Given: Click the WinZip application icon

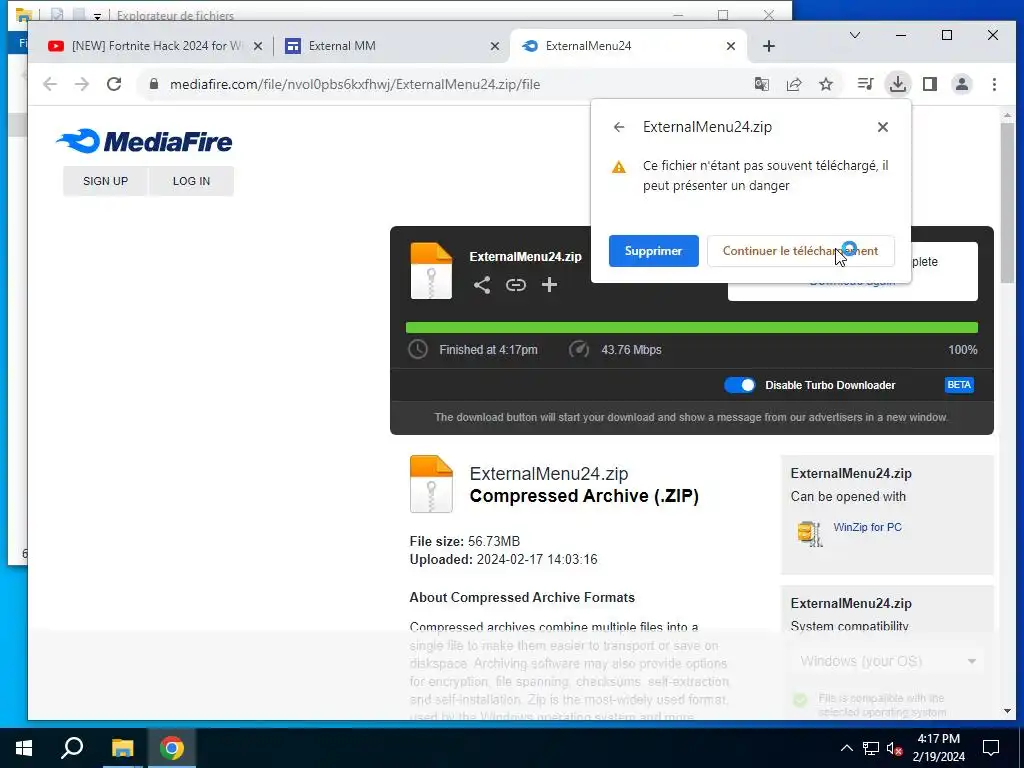Looking at the screenshot, I should [x=810, y=534].
